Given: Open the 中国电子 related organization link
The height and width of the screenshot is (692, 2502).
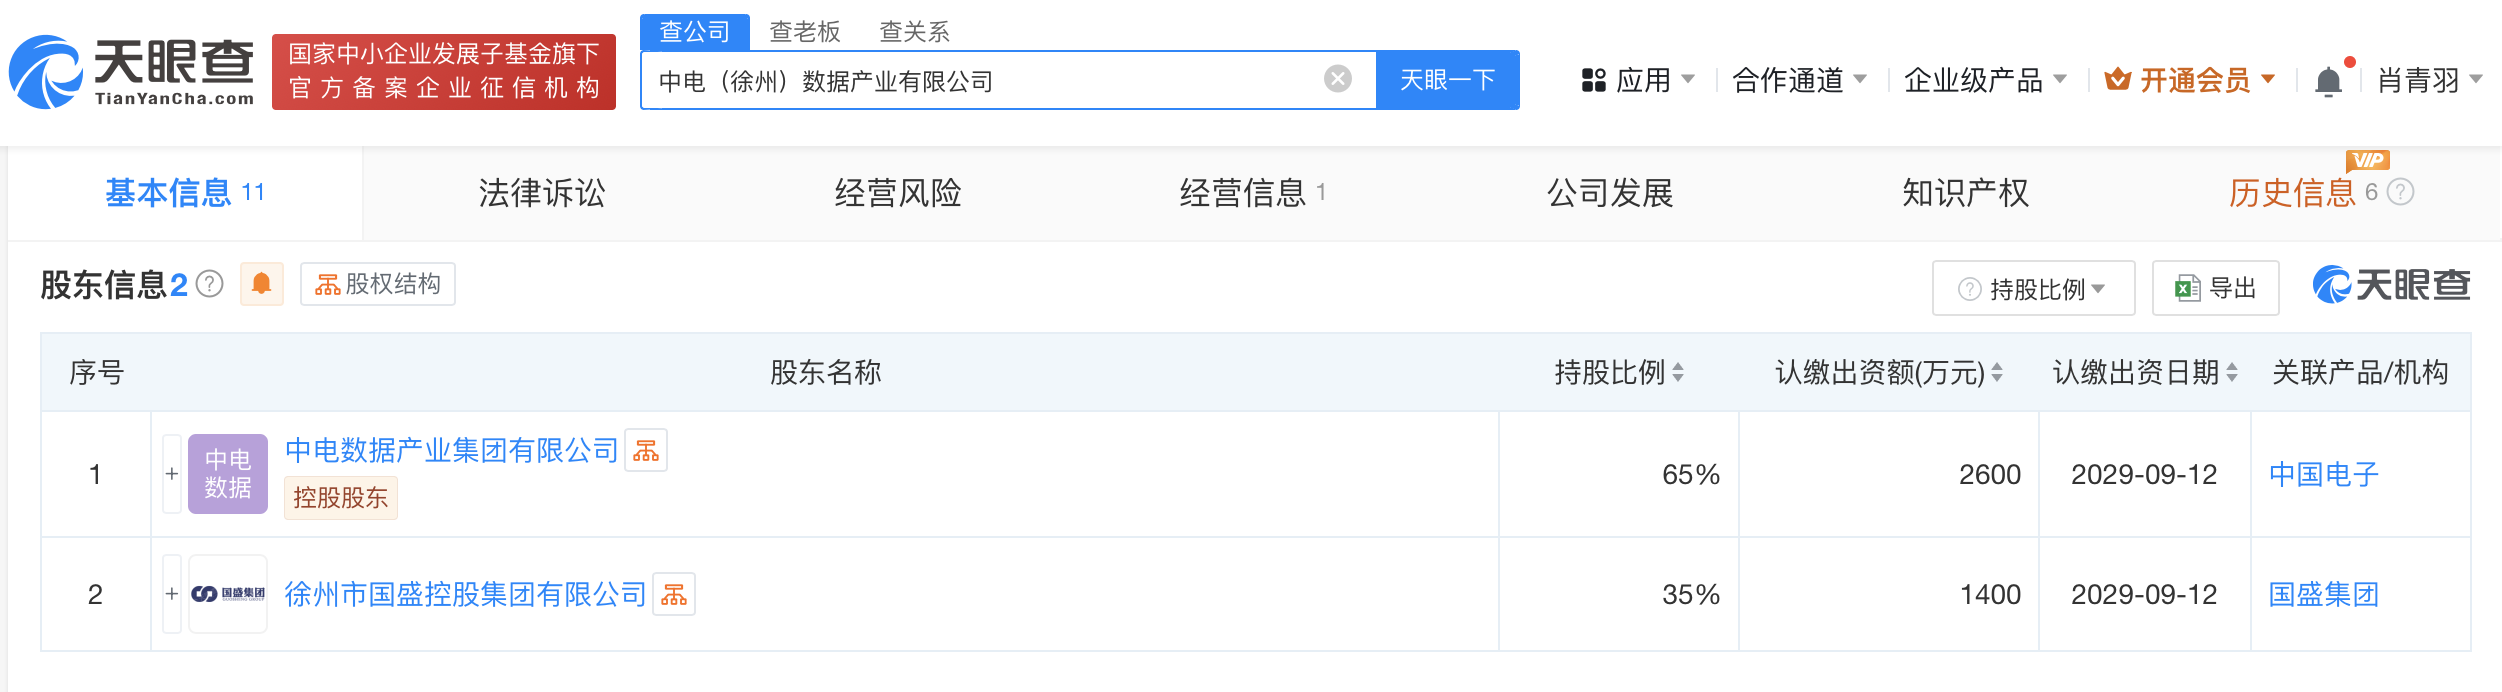Looking at the screenshot, I should pos(2323,474).
